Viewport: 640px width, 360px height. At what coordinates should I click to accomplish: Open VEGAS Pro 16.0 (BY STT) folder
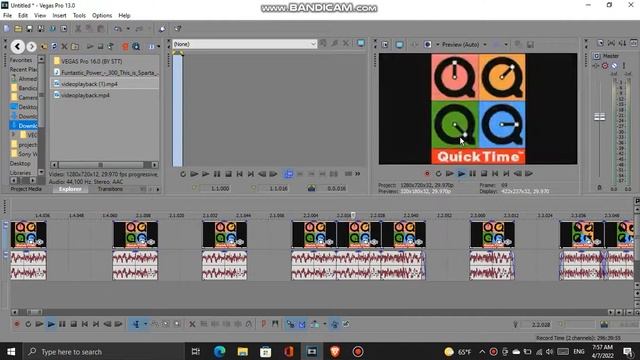[x=91, y=61]
